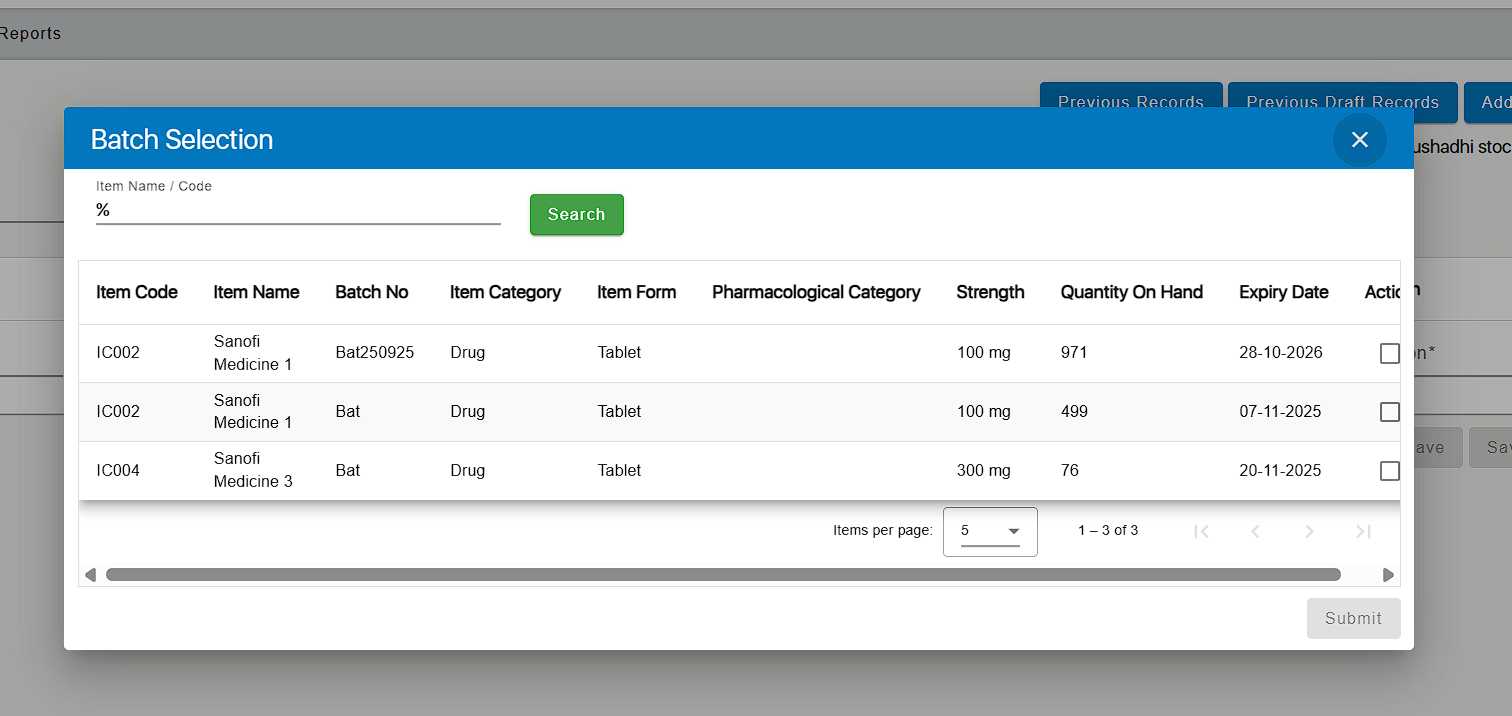The image size is (1512, 716).
Task: Click the Search button
Action: coord(576,215)
